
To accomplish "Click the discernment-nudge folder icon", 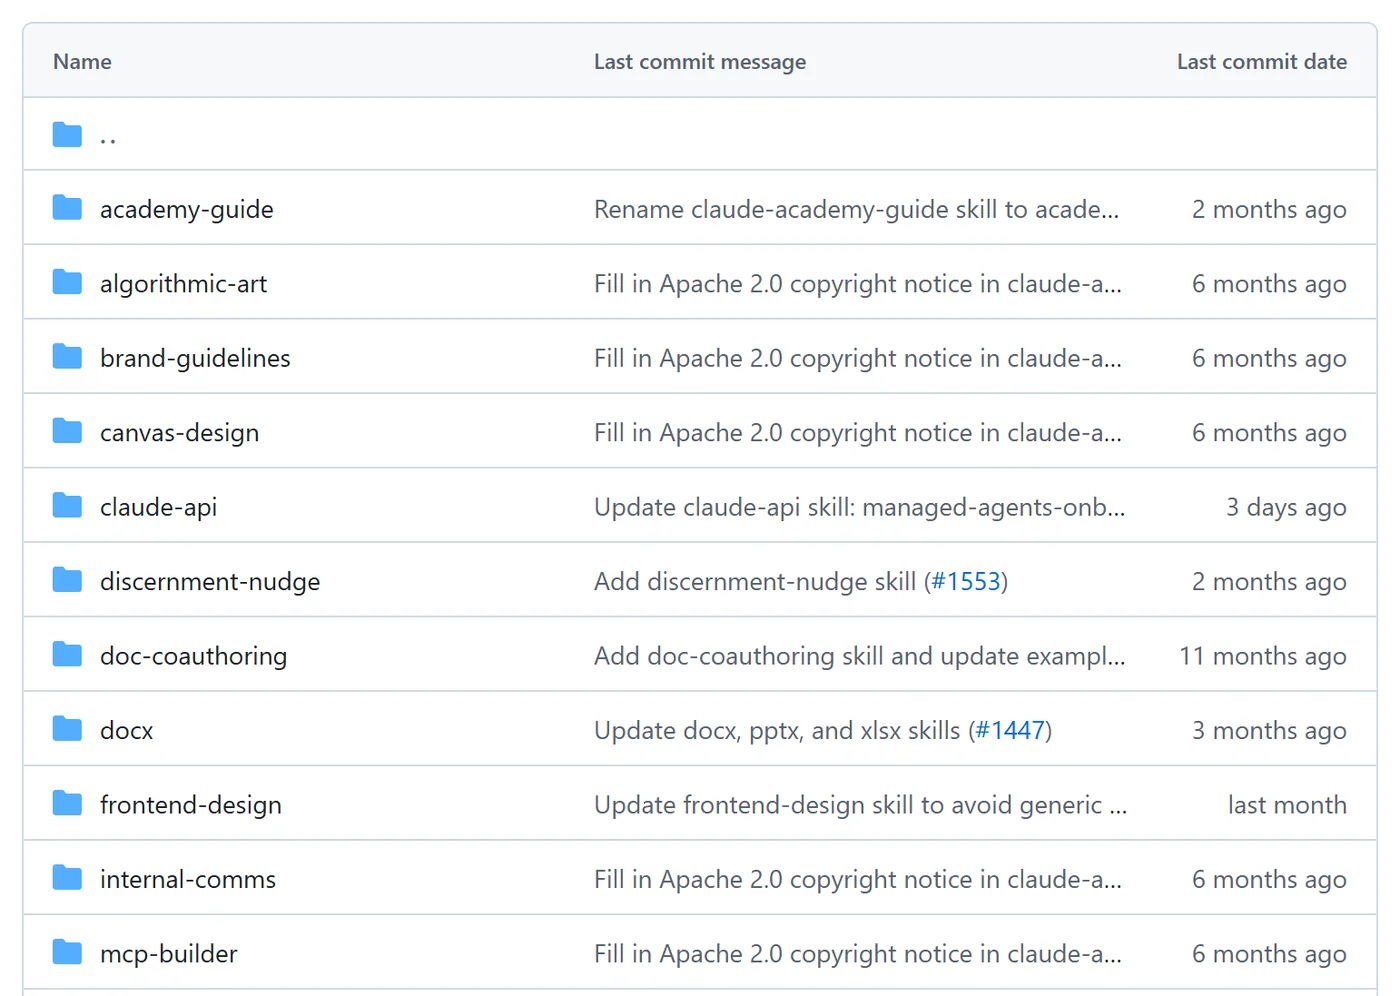I will tap(67, 580).
